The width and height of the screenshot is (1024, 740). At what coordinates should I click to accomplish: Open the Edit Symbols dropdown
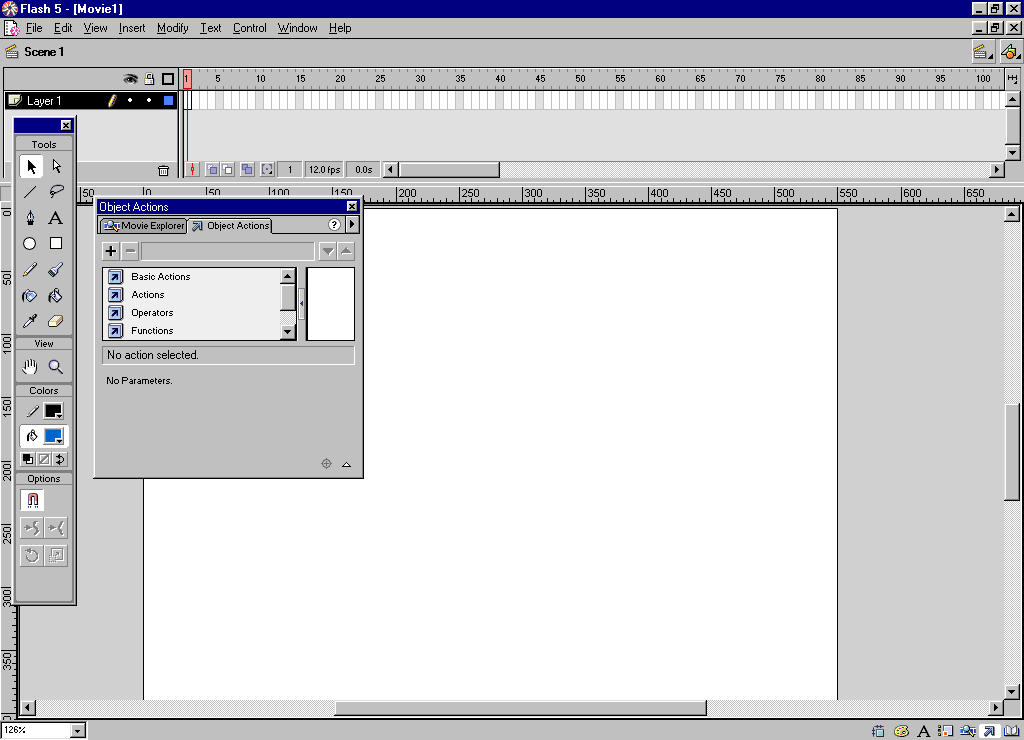click(x=1010, y=52)
